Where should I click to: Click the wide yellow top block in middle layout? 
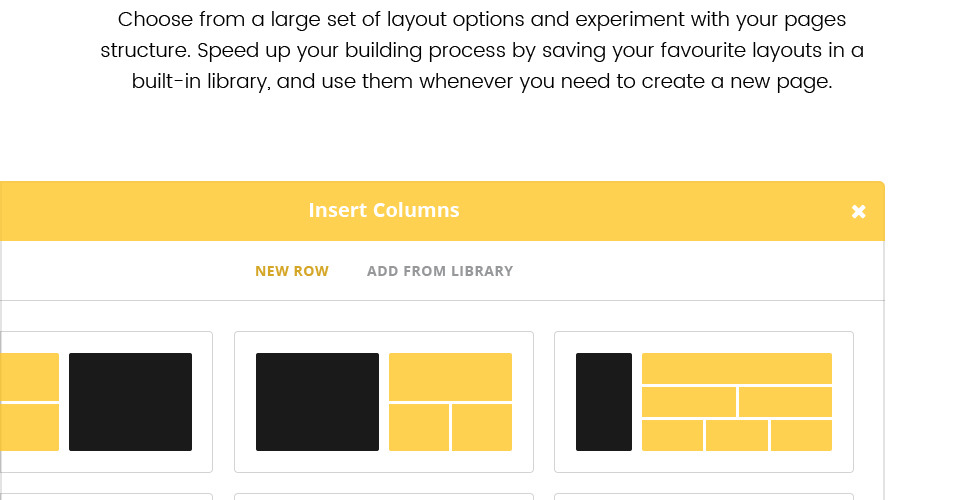450,377
